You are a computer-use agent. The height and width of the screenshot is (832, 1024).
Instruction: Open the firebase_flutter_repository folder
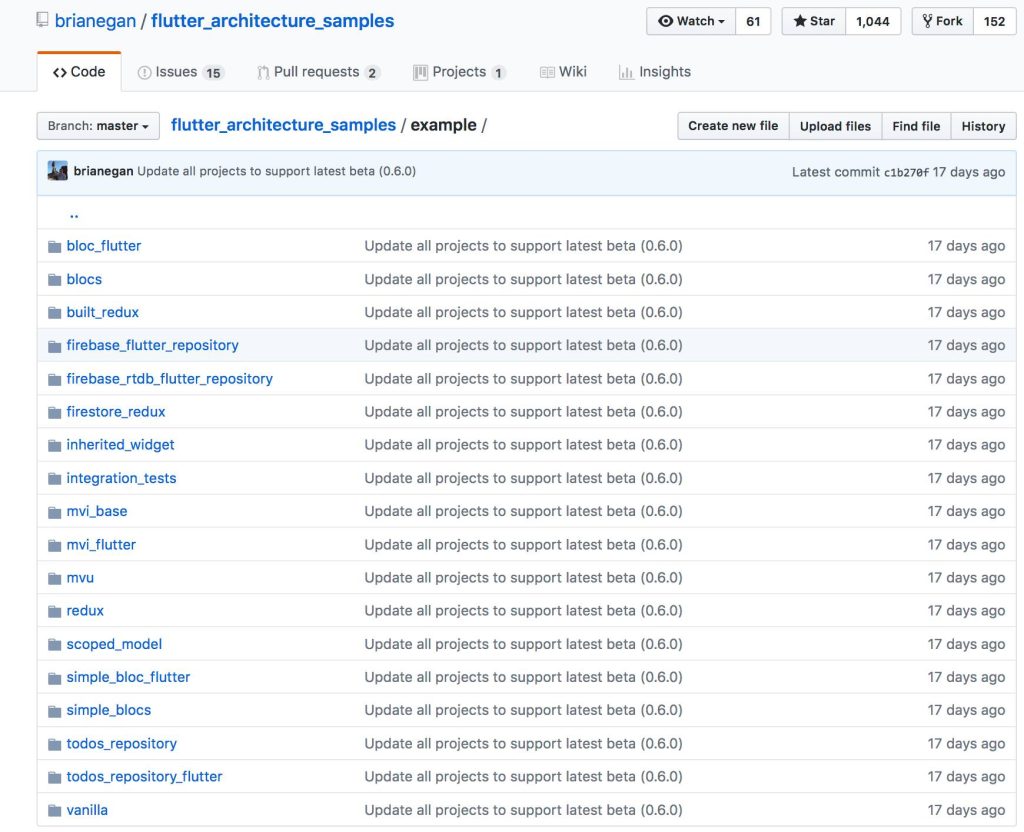pos(152,345)
